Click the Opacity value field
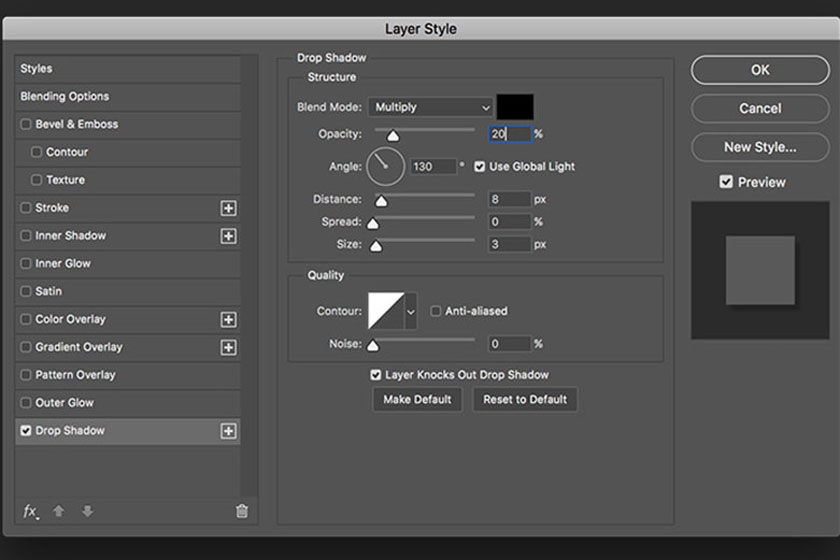Viewport: 840px width, 560px height. tap(509, 134)
